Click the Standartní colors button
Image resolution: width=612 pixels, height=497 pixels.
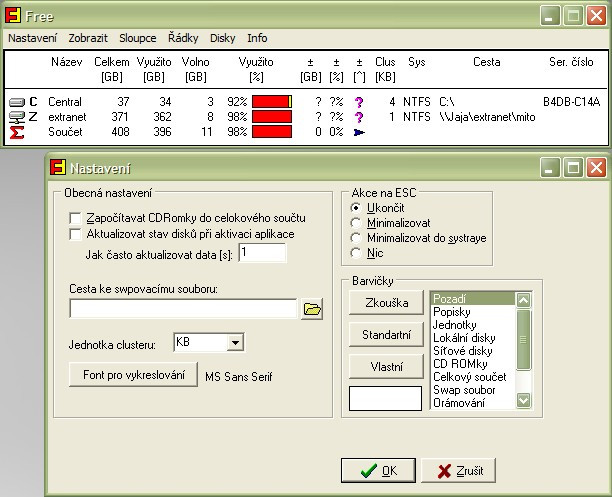point(386,335)
